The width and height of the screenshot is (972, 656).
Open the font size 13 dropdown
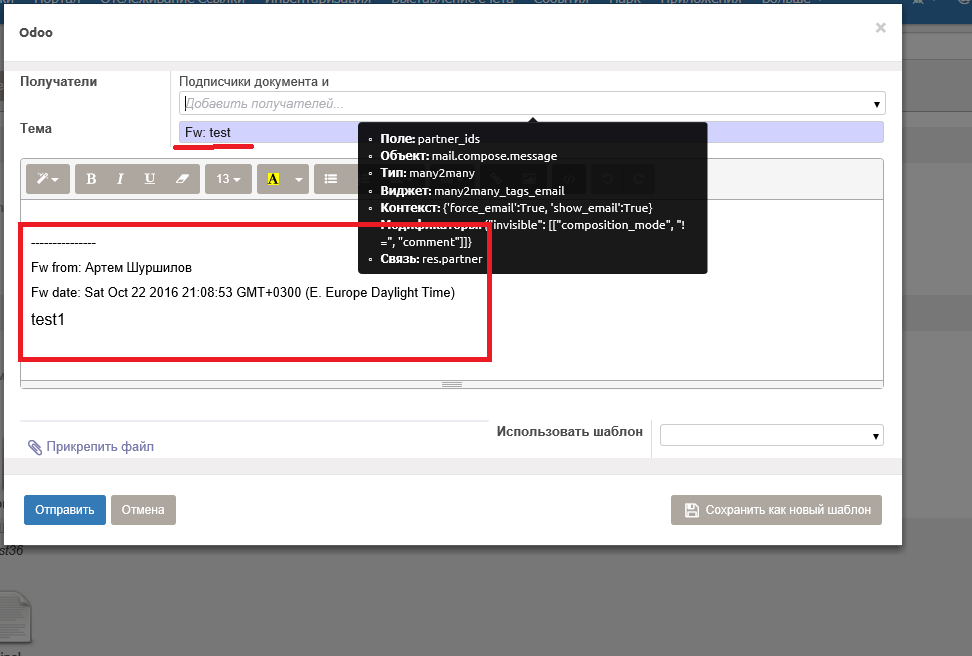pyautogui.click(x=228, y=179)
